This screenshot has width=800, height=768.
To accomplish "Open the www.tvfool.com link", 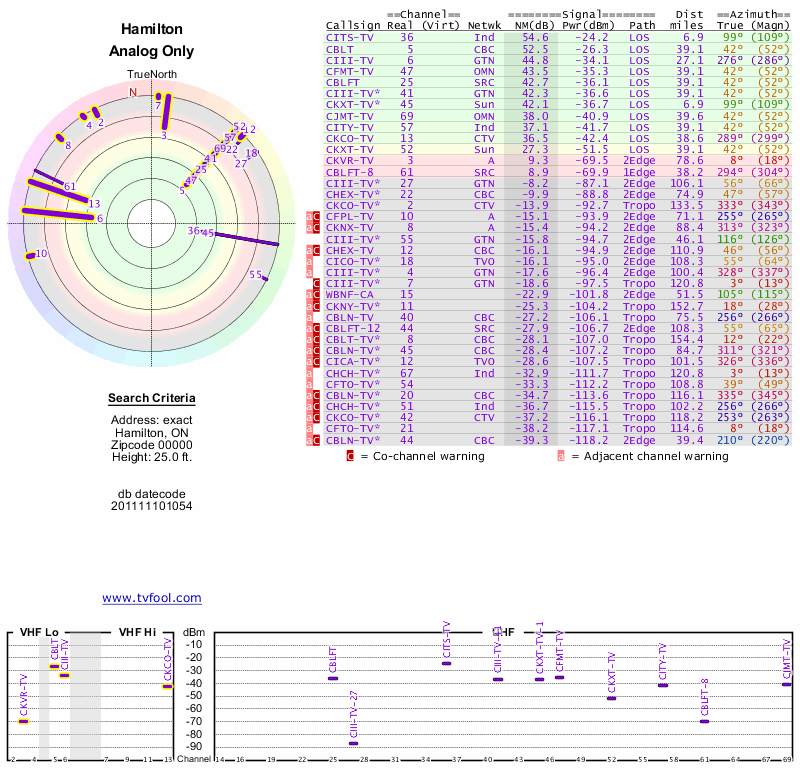I will [152, 598].
